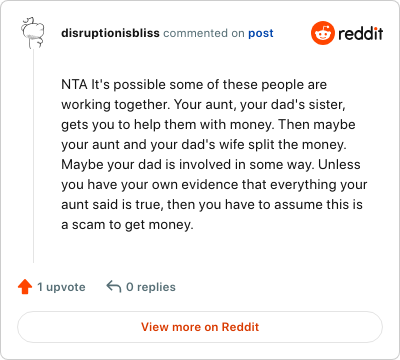
Task: Click the "1 upvote" label
Action: [x=61, y=287]
